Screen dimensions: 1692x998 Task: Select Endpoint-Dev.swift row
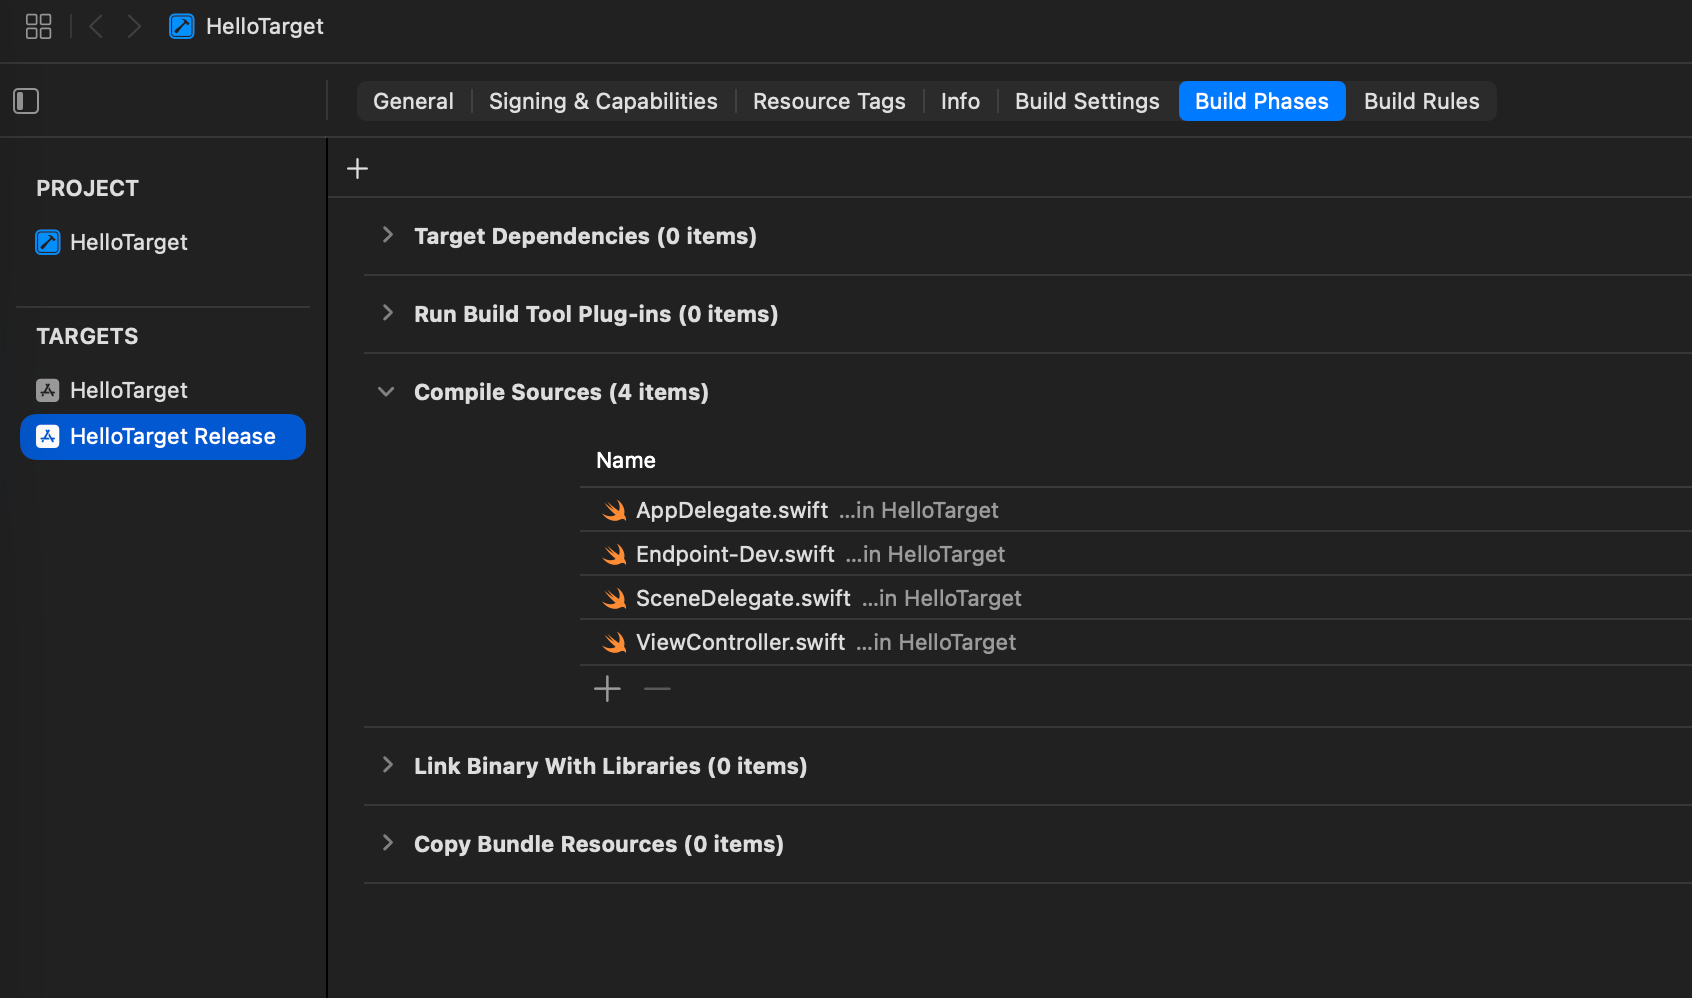coord(1136,554)
